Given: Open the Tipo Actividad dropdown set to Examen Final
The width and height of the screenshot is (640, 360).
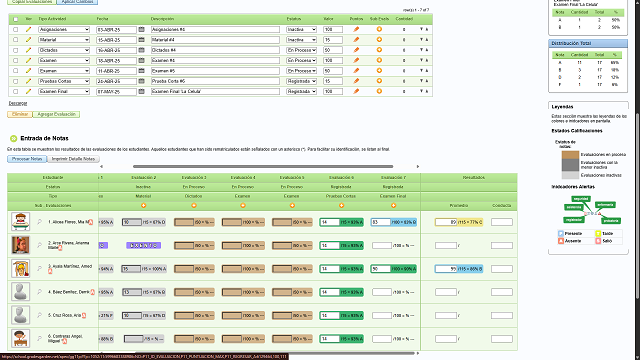Looking at the screenshot, I should [x=64, y=91].
